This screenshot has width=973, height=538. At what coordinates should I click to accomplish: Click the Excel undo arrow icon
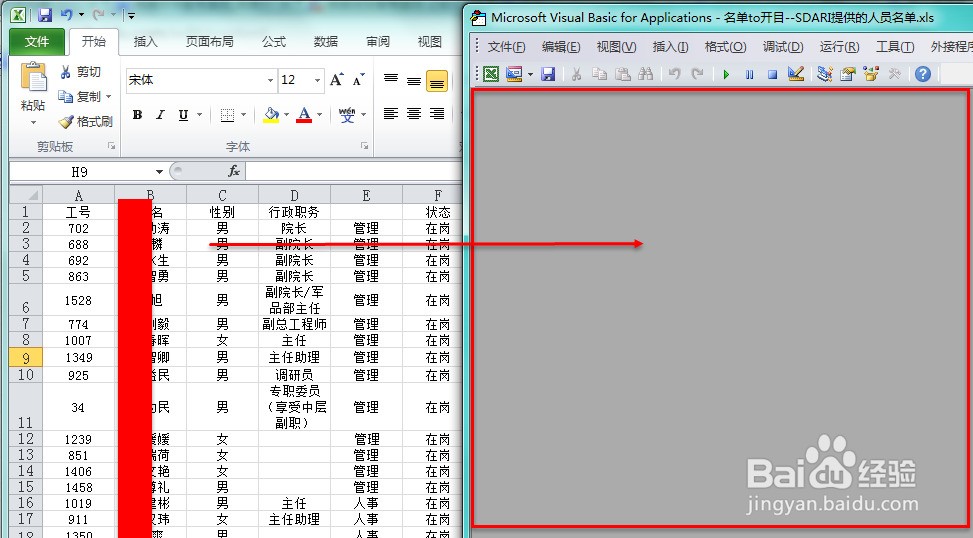[x=66, y=15]
